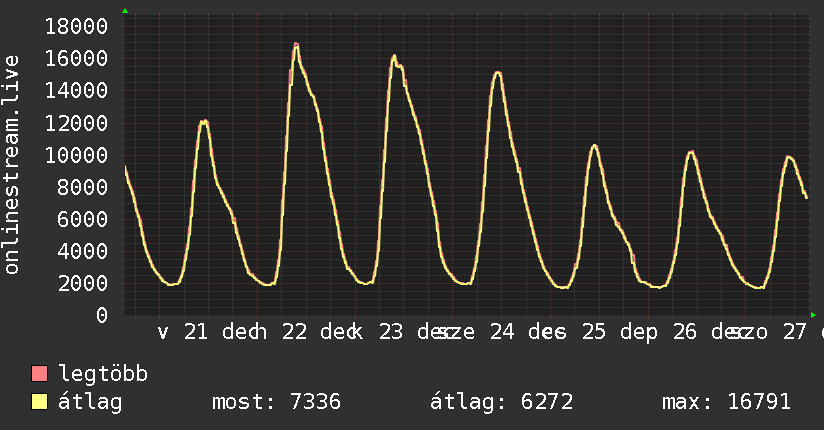824x430 pixels.
Task: Click the highest peak near 22 dec
Action: [296, 45]
